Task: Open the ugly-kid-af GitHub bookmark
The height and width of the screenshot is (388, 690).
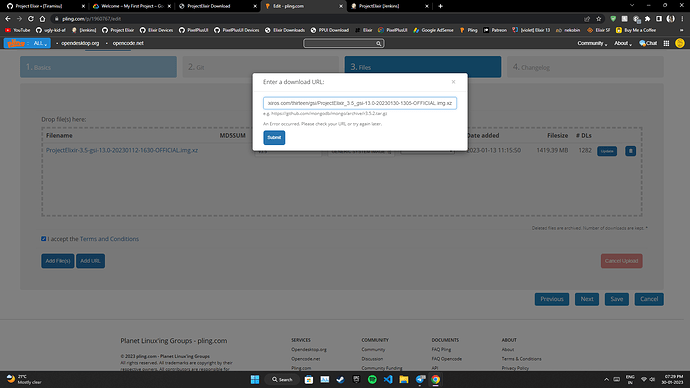Action: pyautogui.click(x=50, y=30)
